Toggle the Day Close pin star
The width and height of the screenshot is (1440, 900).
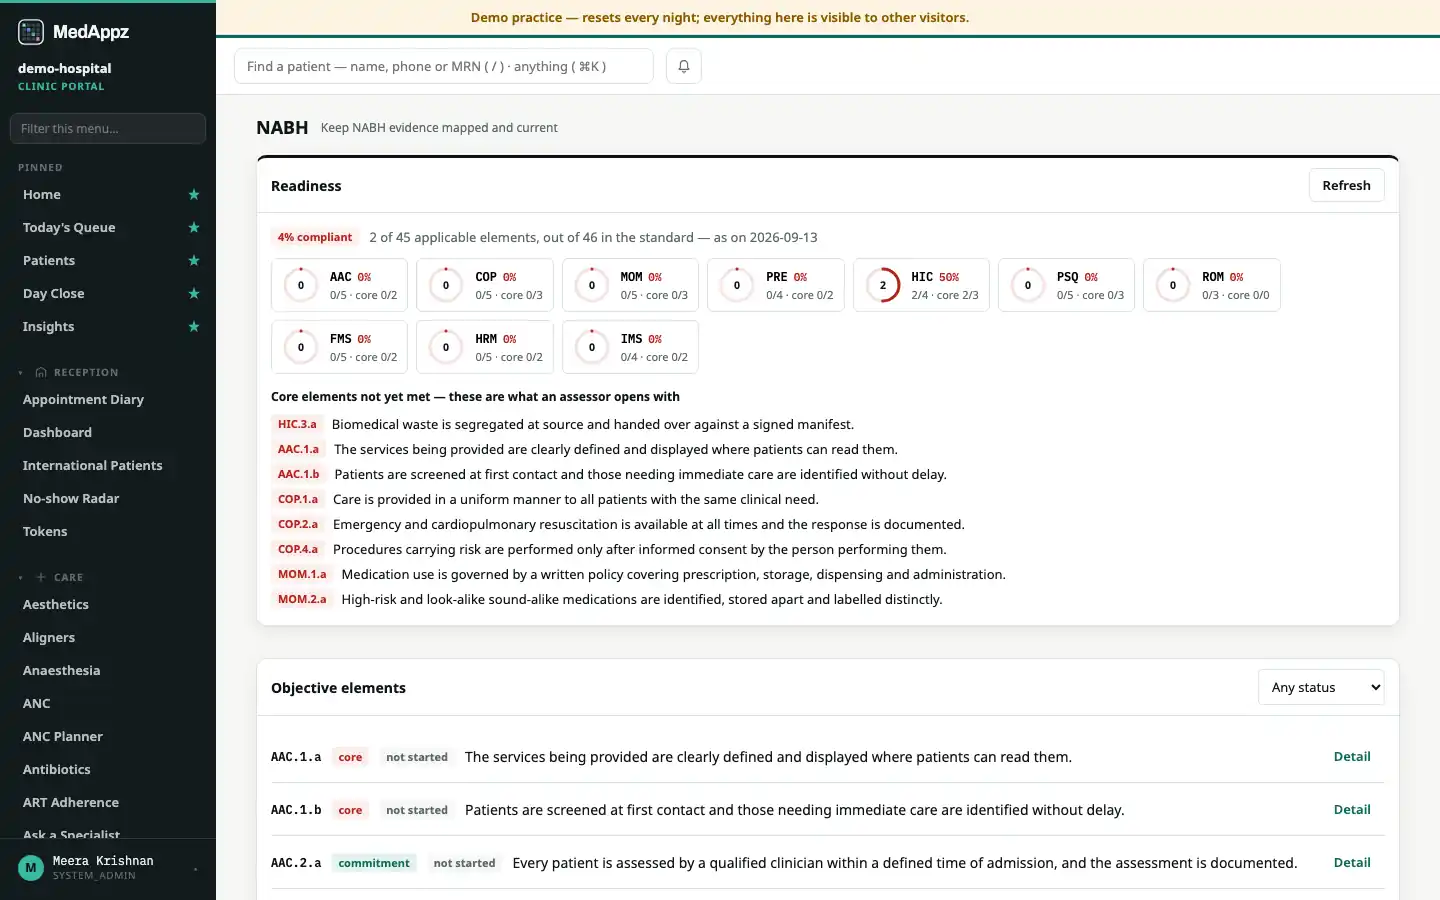194,294
